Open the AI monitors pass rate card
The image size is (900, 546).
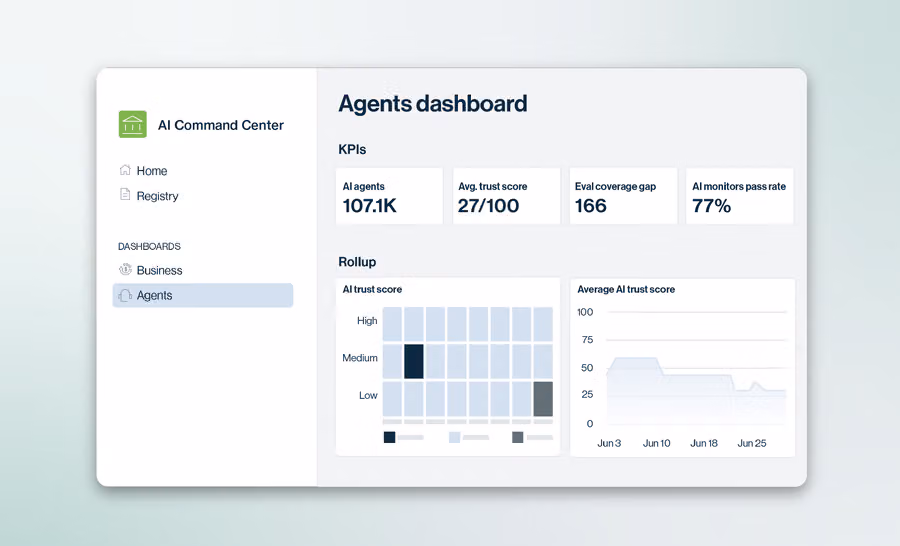point(740,196)
